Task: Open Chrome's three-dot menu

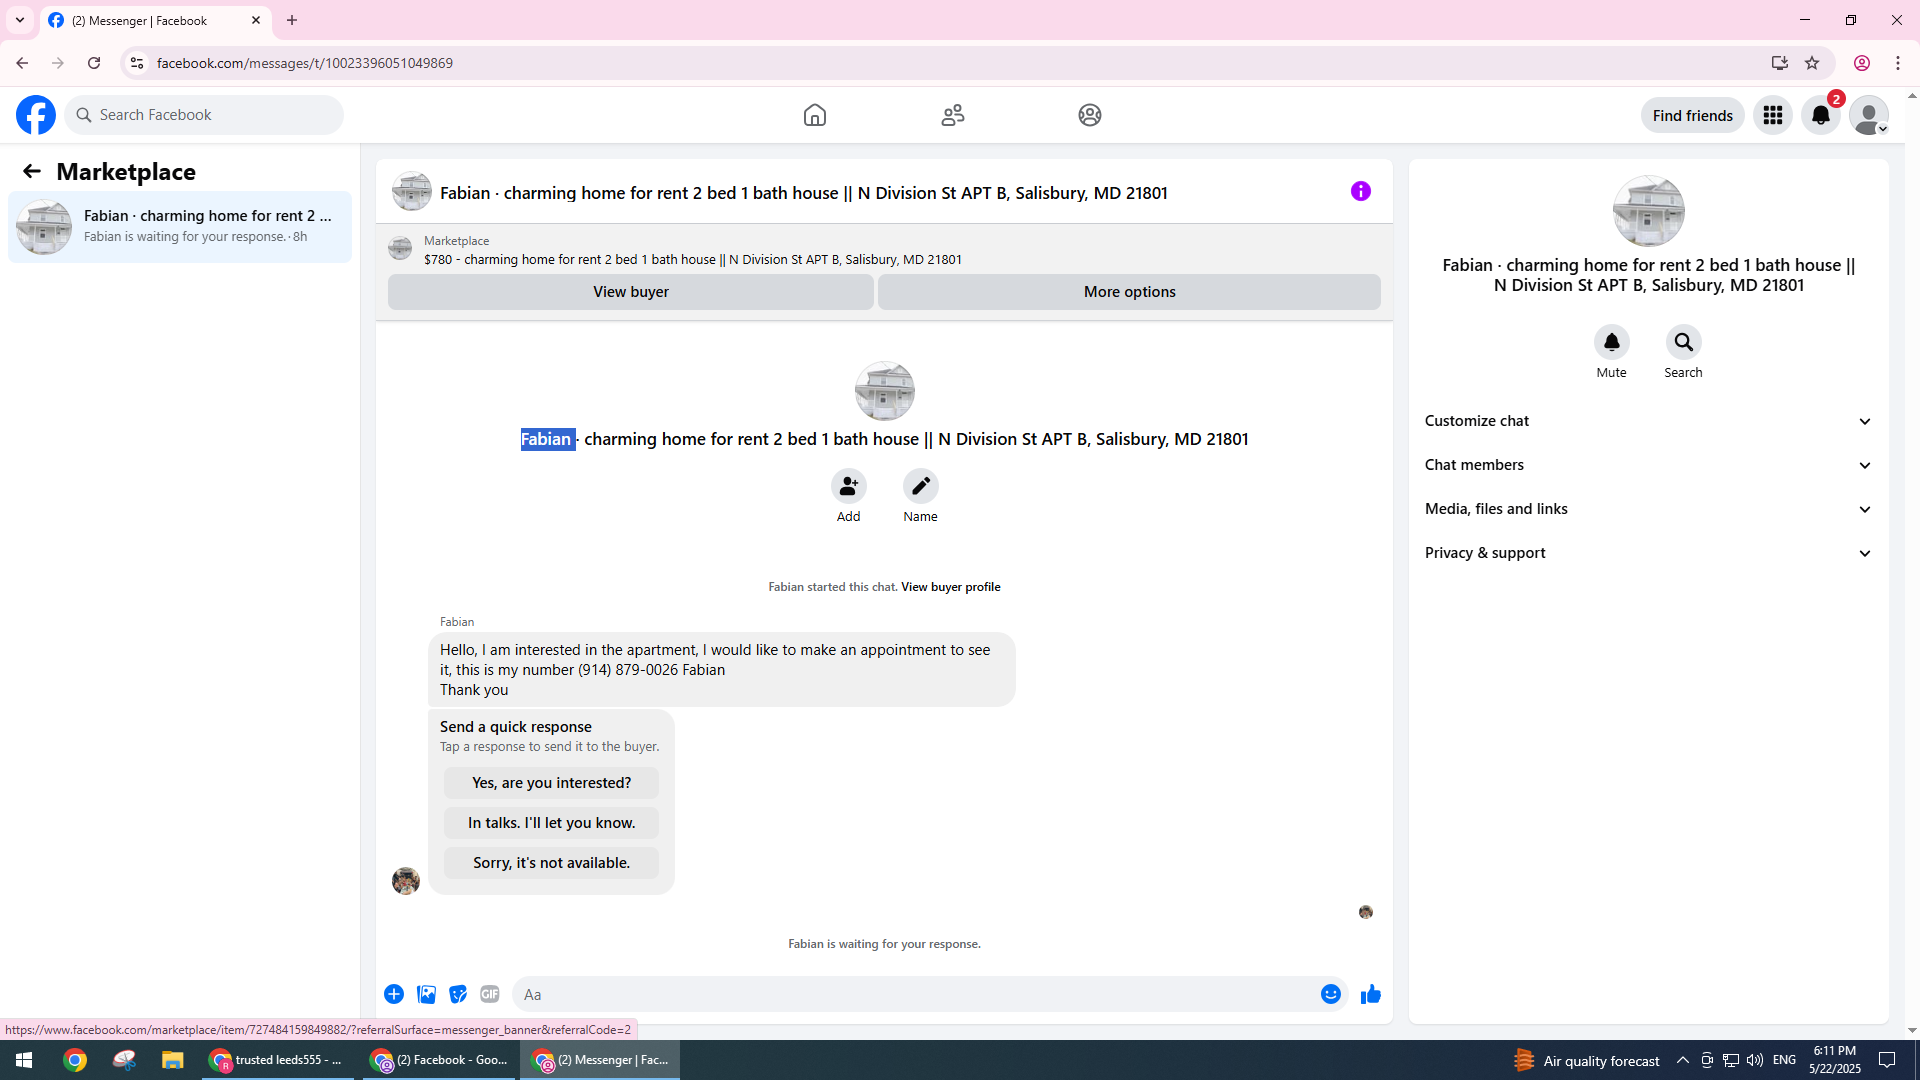Action: point(1898,63)
